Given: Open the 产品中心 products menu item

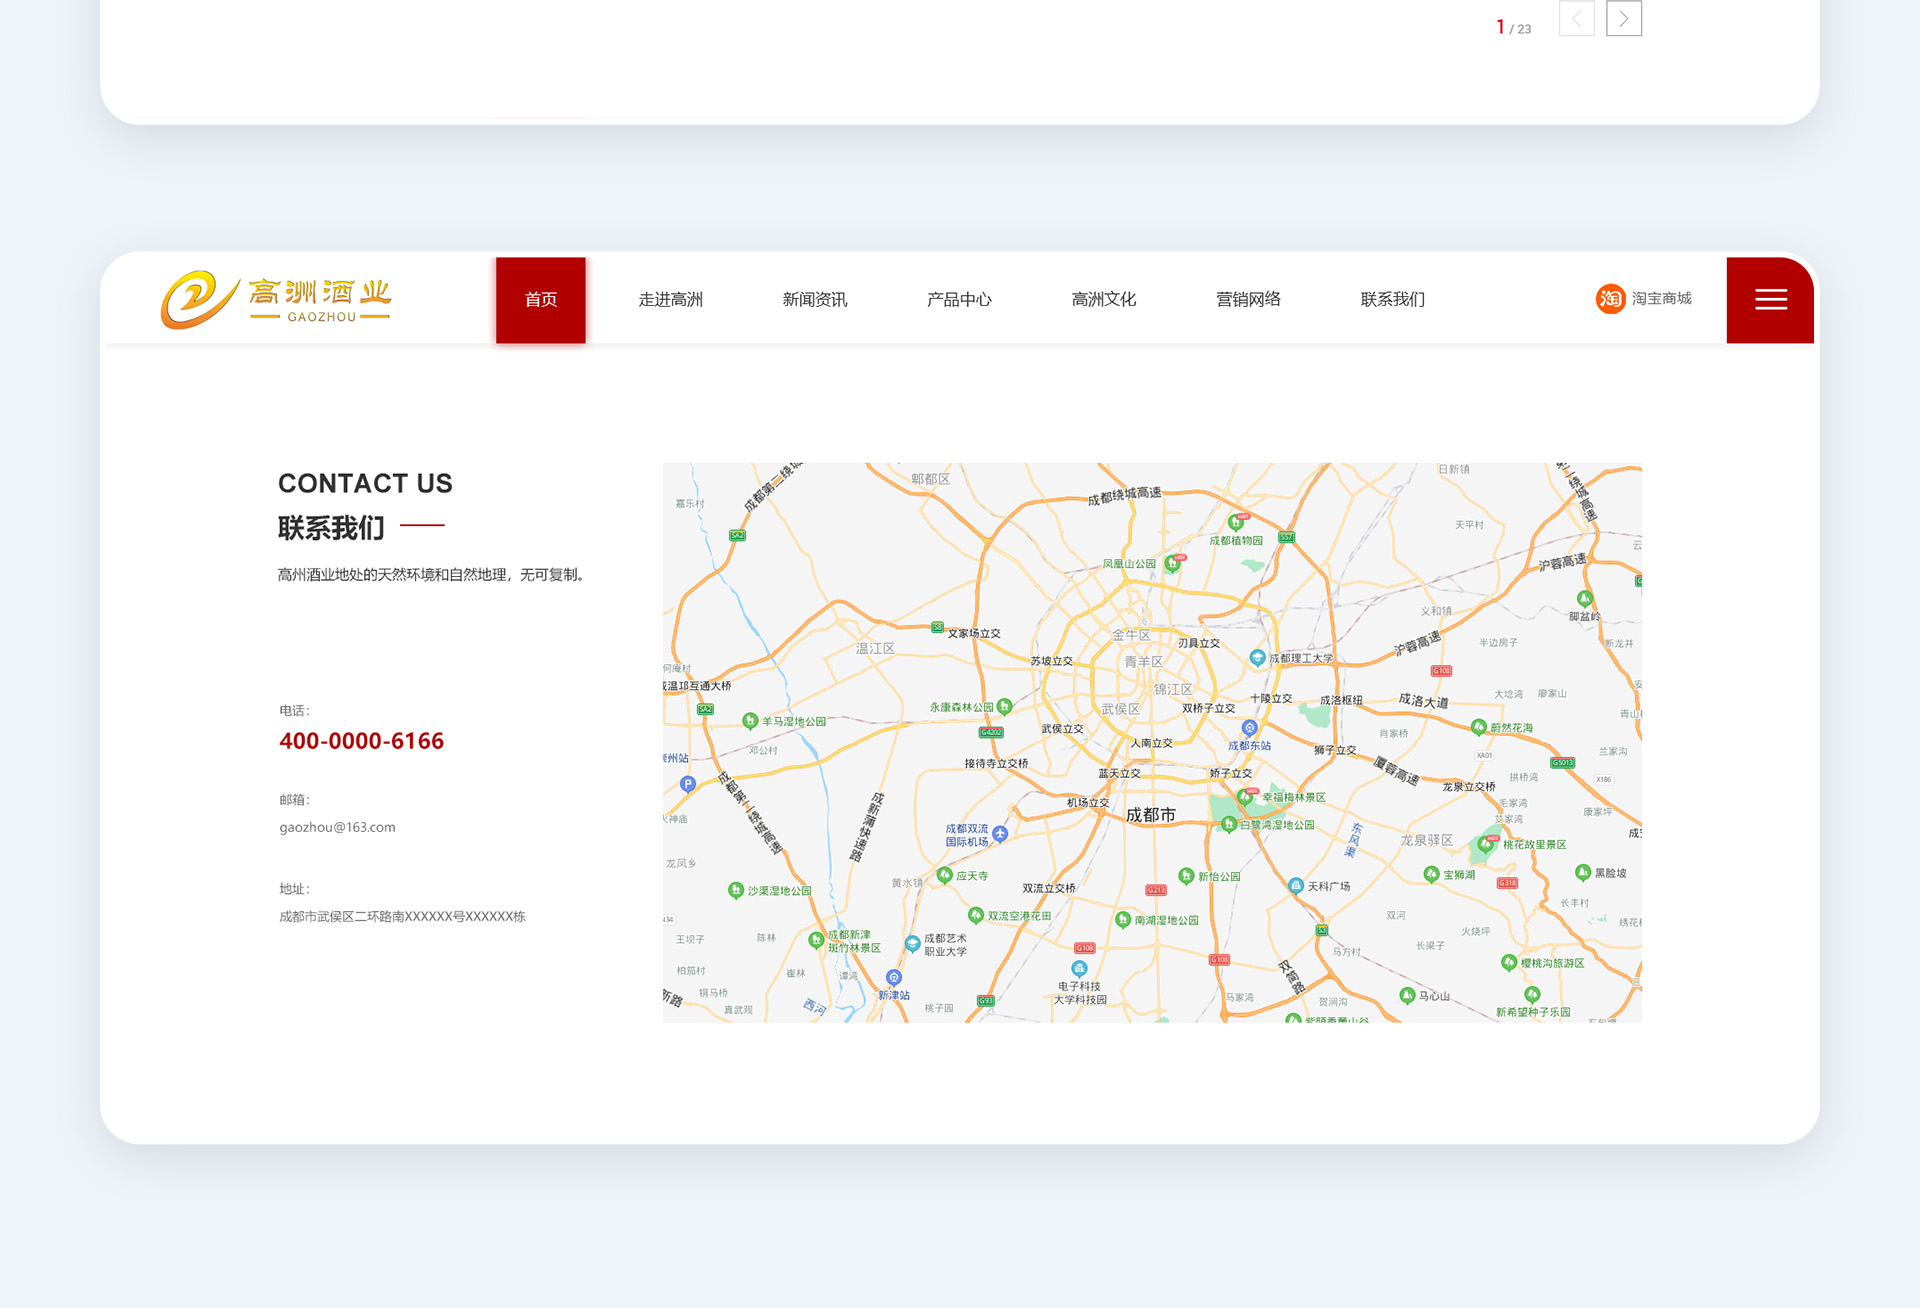Looking at the screenshot, I should [x=959, y=300].
